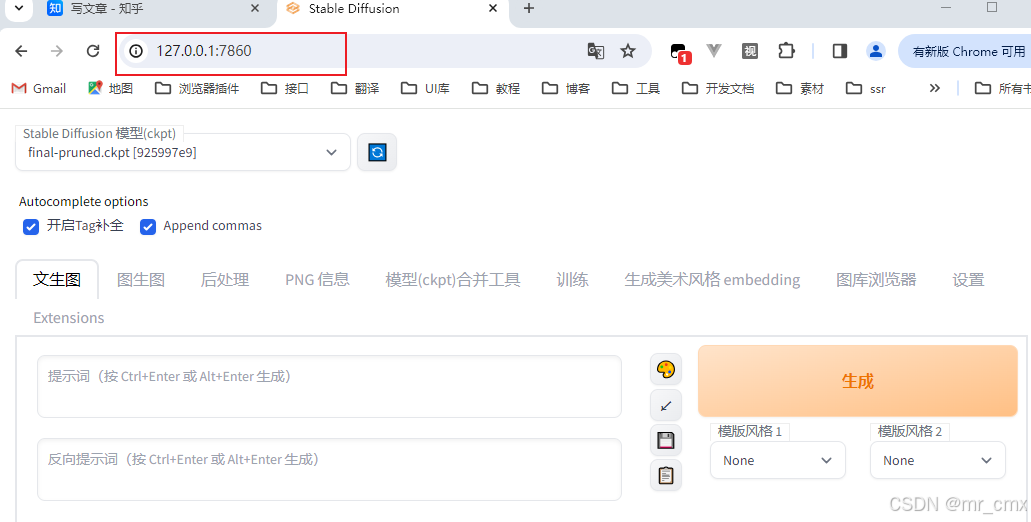Open the 模版风格 1 dropdown
1031x522 pixels.
[778, 460]
